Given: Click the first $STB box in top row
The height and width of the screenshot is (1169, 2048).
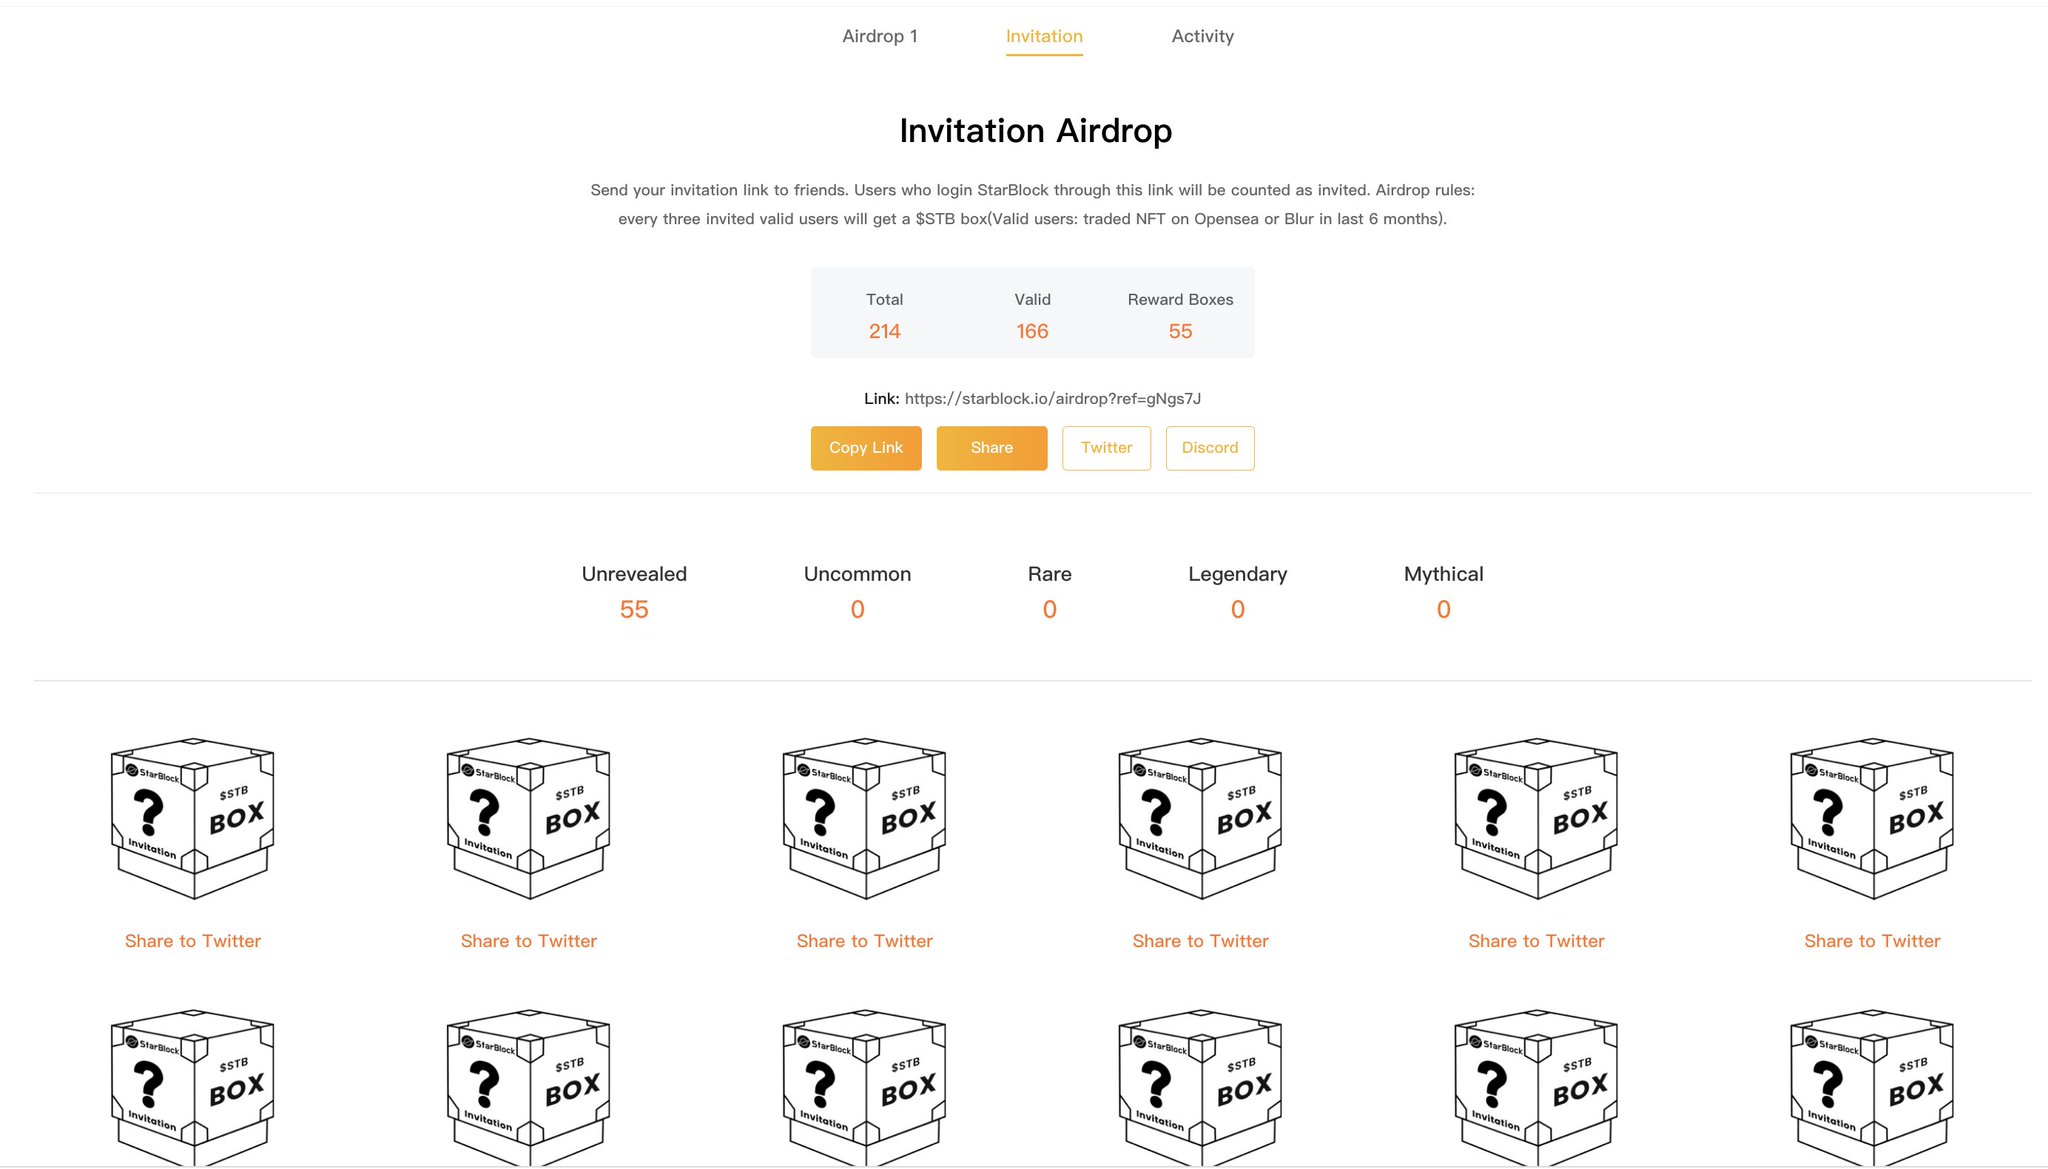Looking at the screenshot, I should point(192,818).
